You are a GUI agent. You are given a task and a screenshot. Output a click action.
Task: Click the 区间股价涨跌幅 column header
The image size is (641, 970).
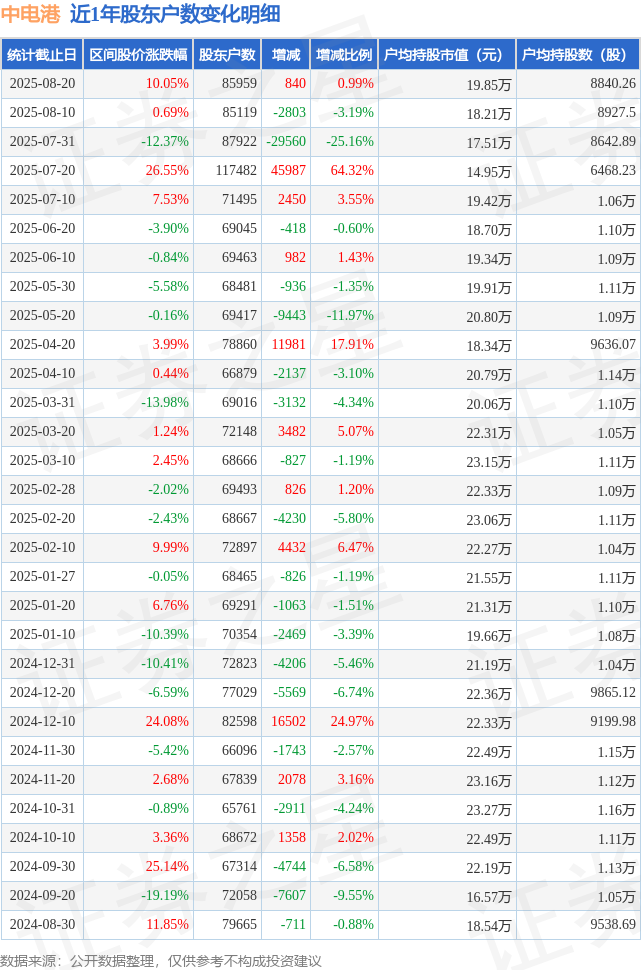(x=138, y=55)
